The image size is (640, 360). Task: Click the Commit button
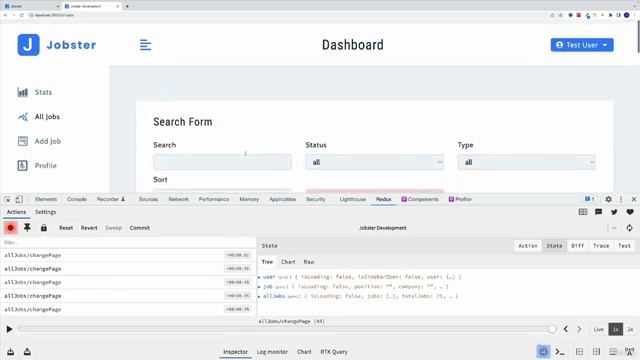pos(140,228)
